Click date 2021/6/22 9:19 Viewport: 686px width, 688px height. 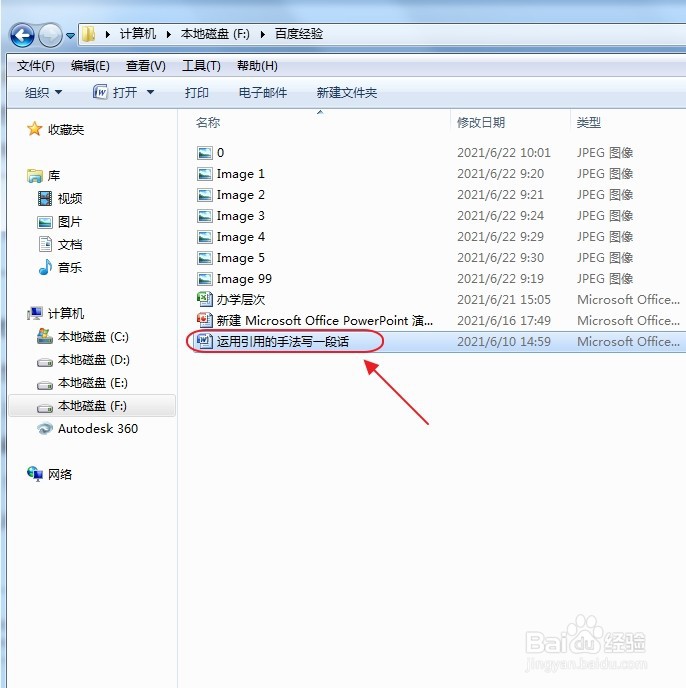pyautogui.click(x=500, y=279)
